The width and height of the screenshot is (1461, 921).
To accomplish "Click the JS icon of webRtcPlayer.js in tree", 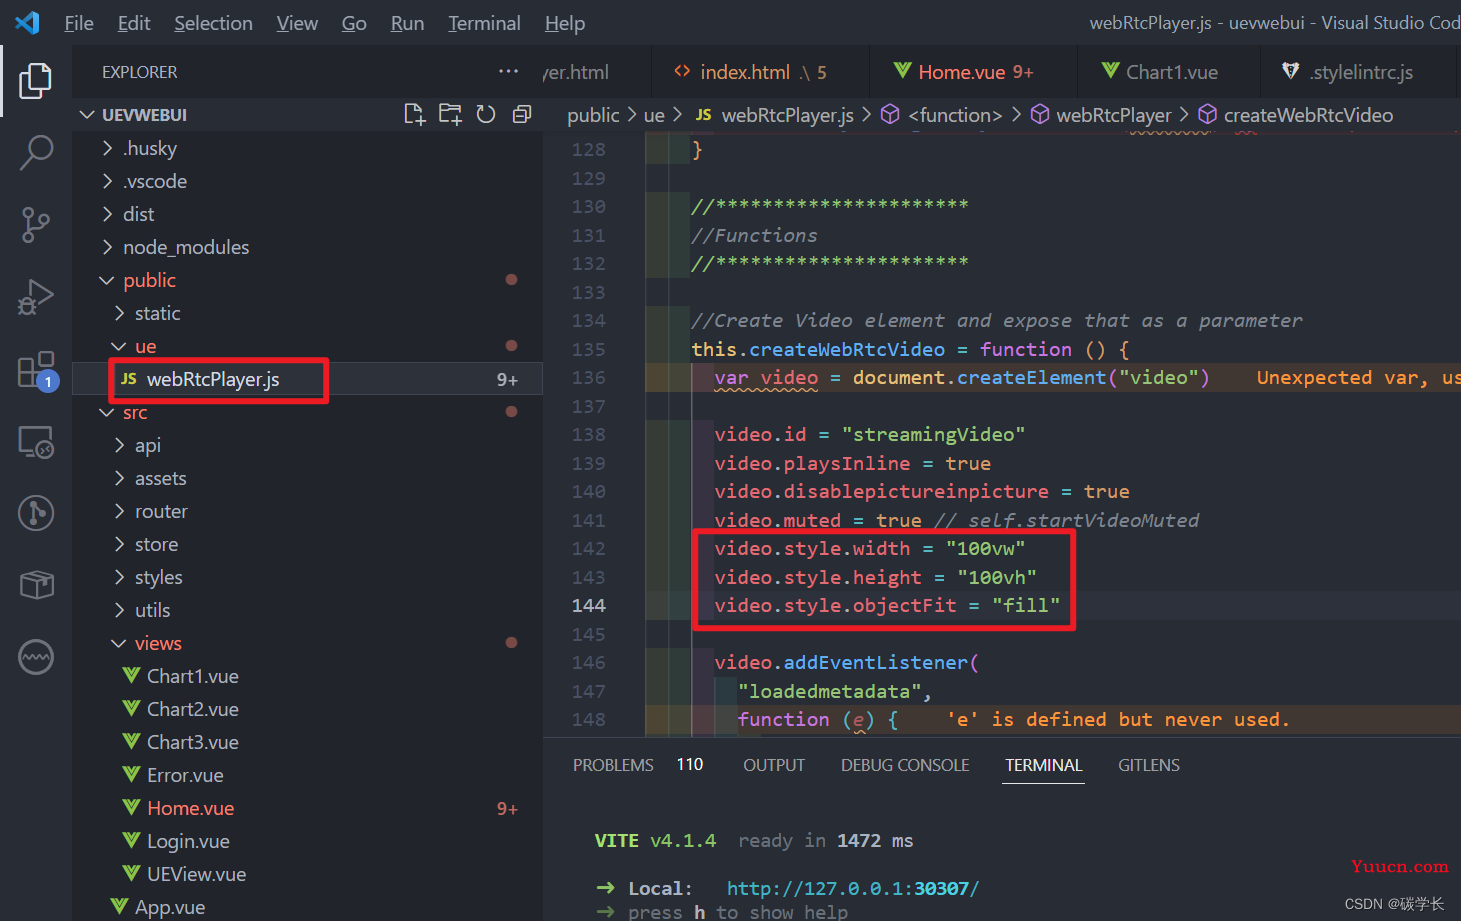I will (129, 379).
